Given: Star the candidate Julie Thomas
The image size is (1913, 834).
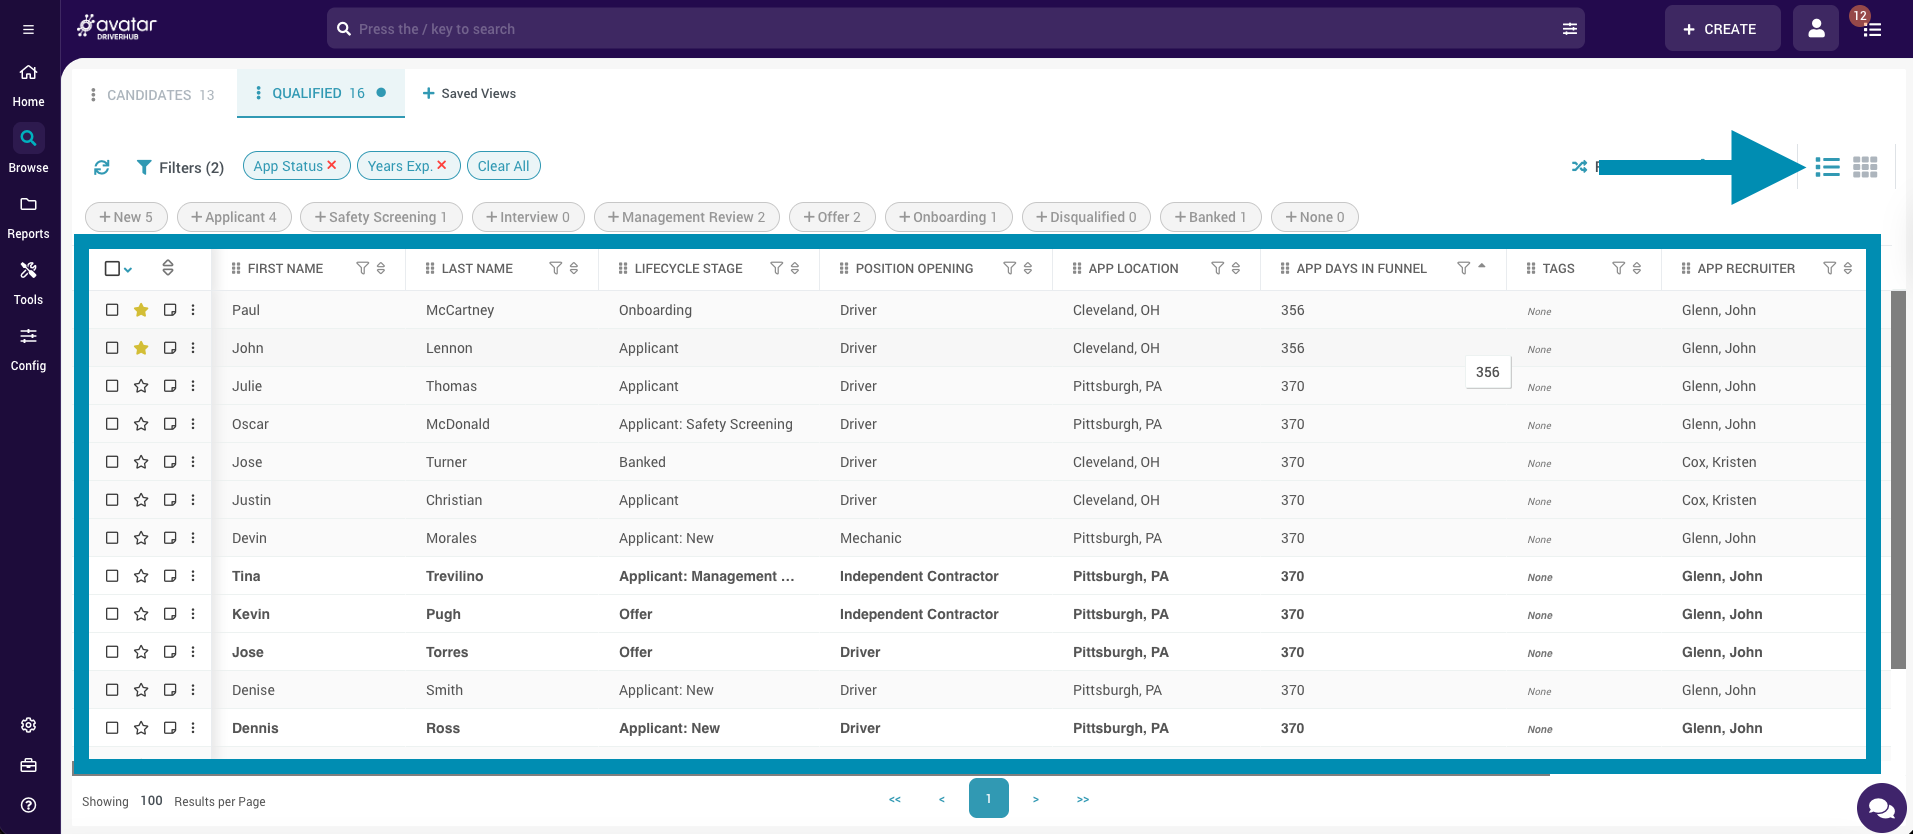Looking at the screenshot, I should pos(141,386).
